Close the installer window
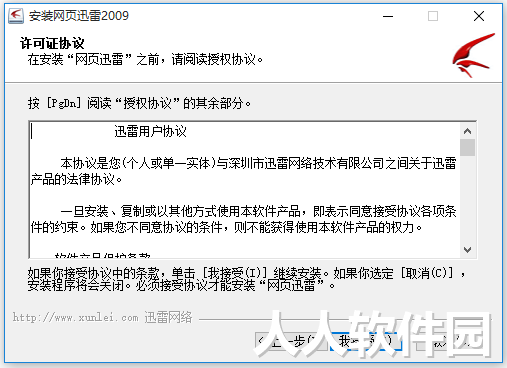Viewport: 507px width, 368px height. pyautogui.click(x=479, y=16)
